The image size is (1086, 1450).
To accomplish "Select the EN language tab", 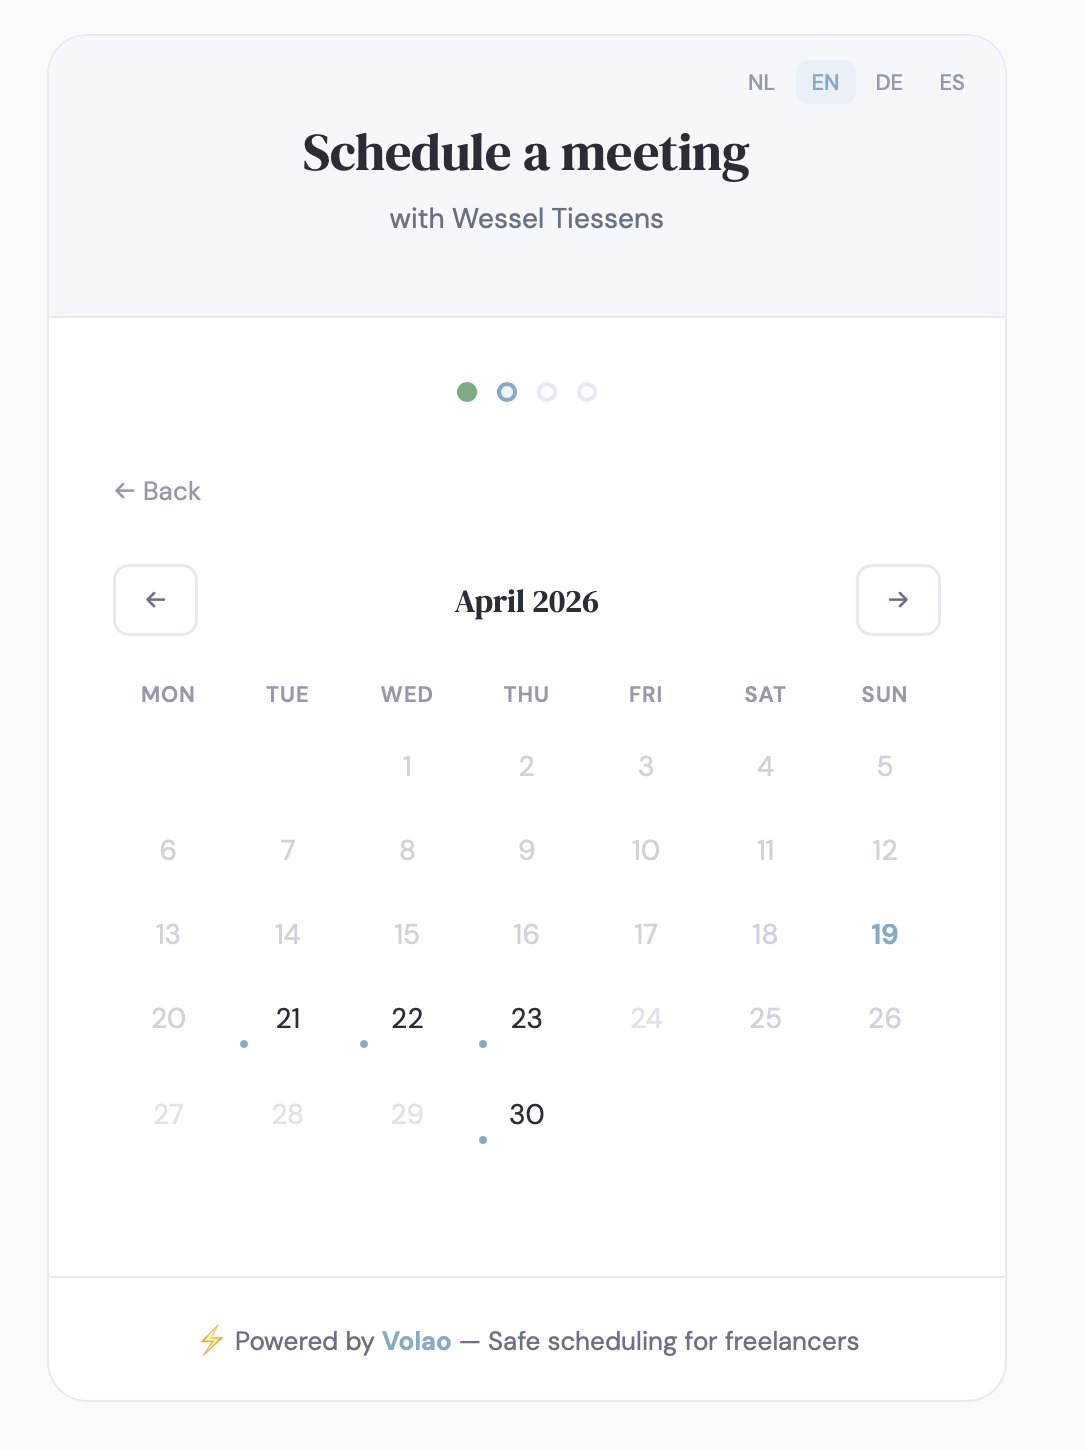I will [824, 82].
